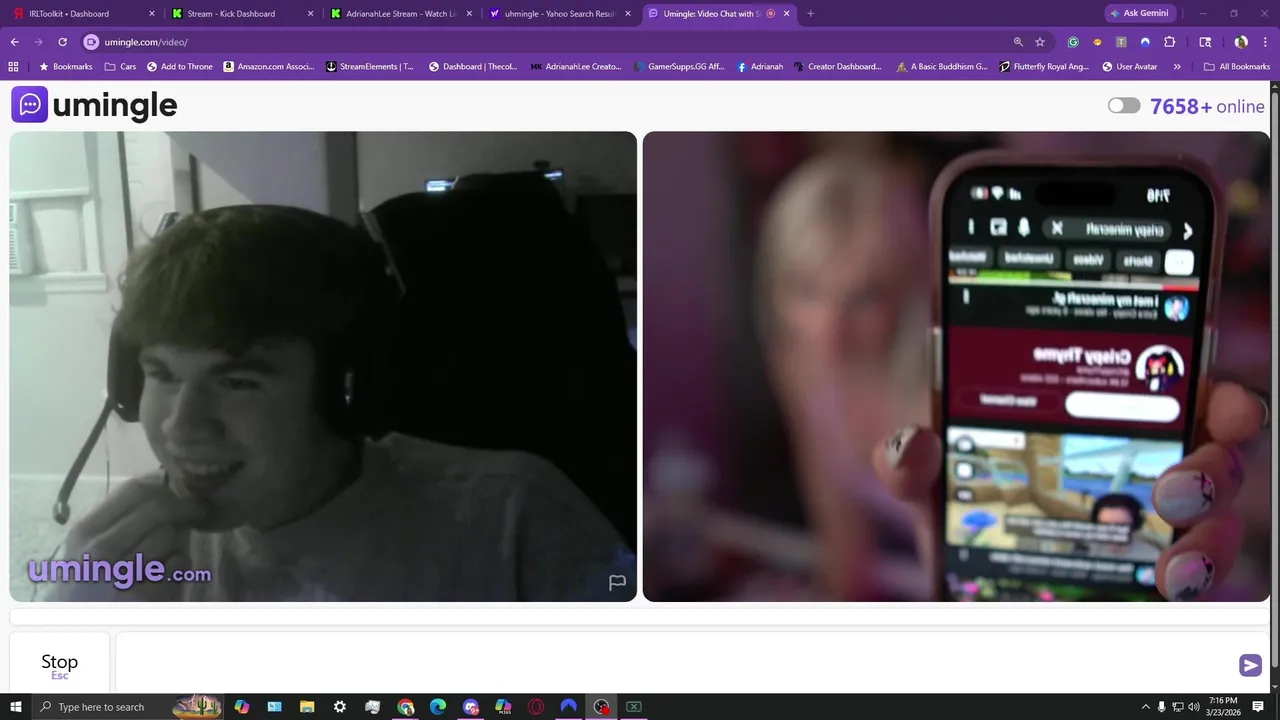Open the Opera browser taskbar icon

[536, 707]
